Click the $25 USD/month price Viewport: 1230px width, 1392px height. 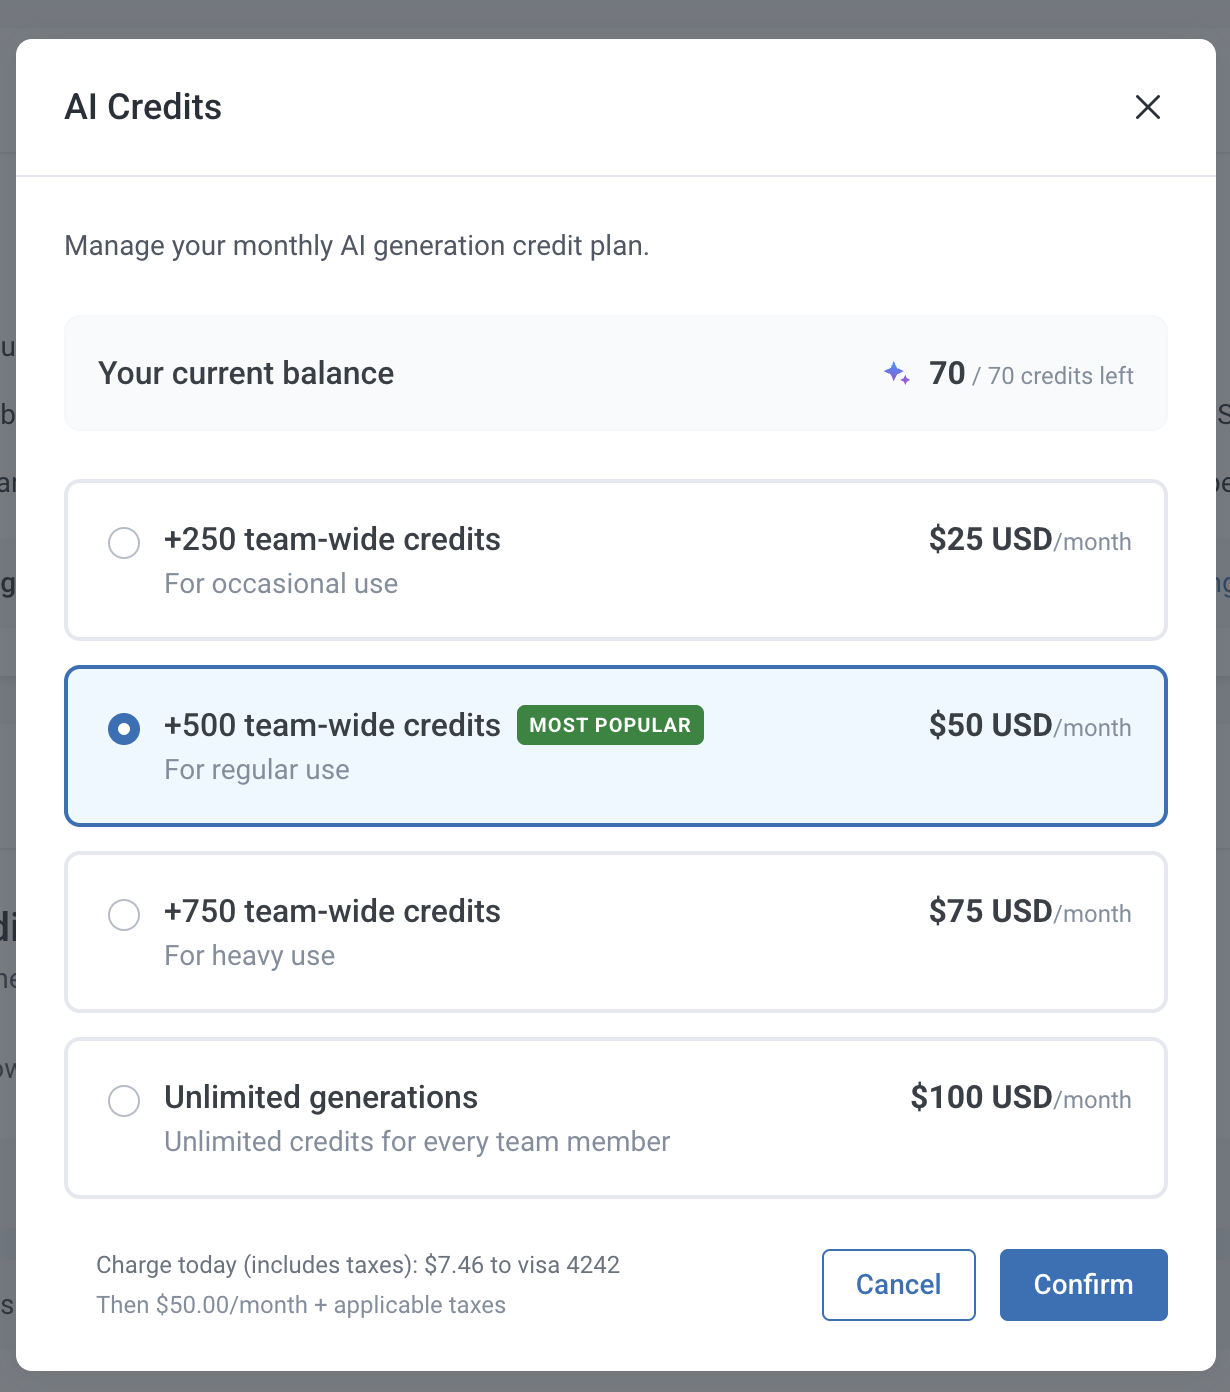(1029, 540)
